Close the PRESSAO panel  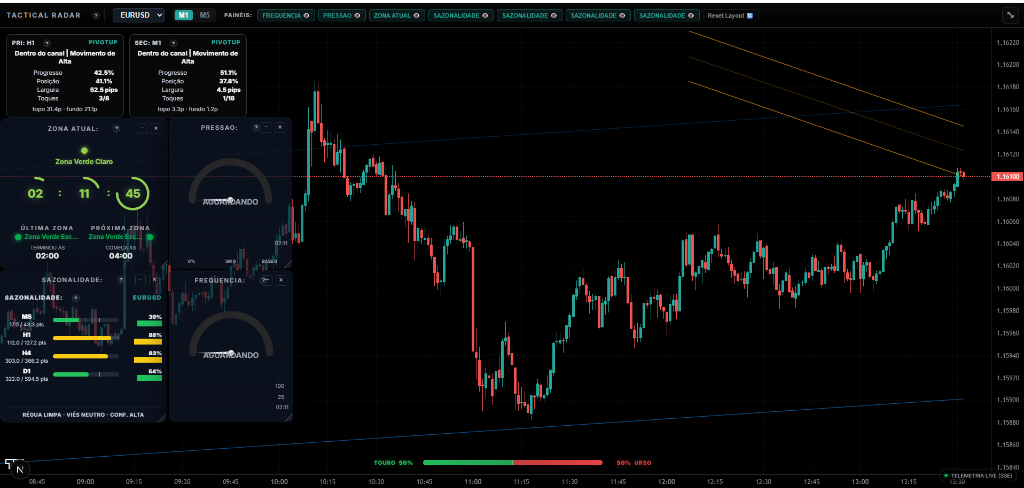pyautogui.click(x=280, y=128)
